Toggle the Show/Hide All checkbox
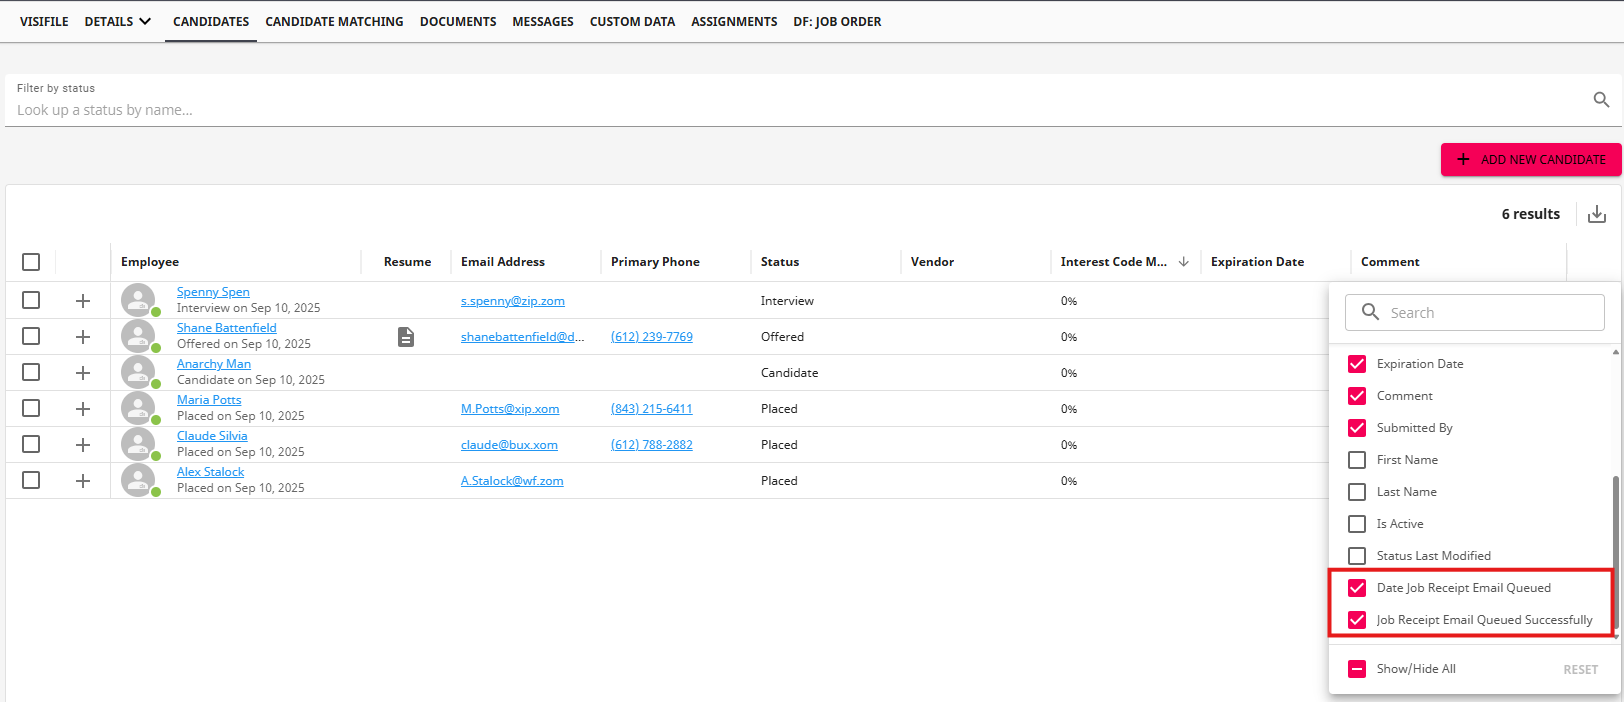1624x702 pixels. (1357, 669)
